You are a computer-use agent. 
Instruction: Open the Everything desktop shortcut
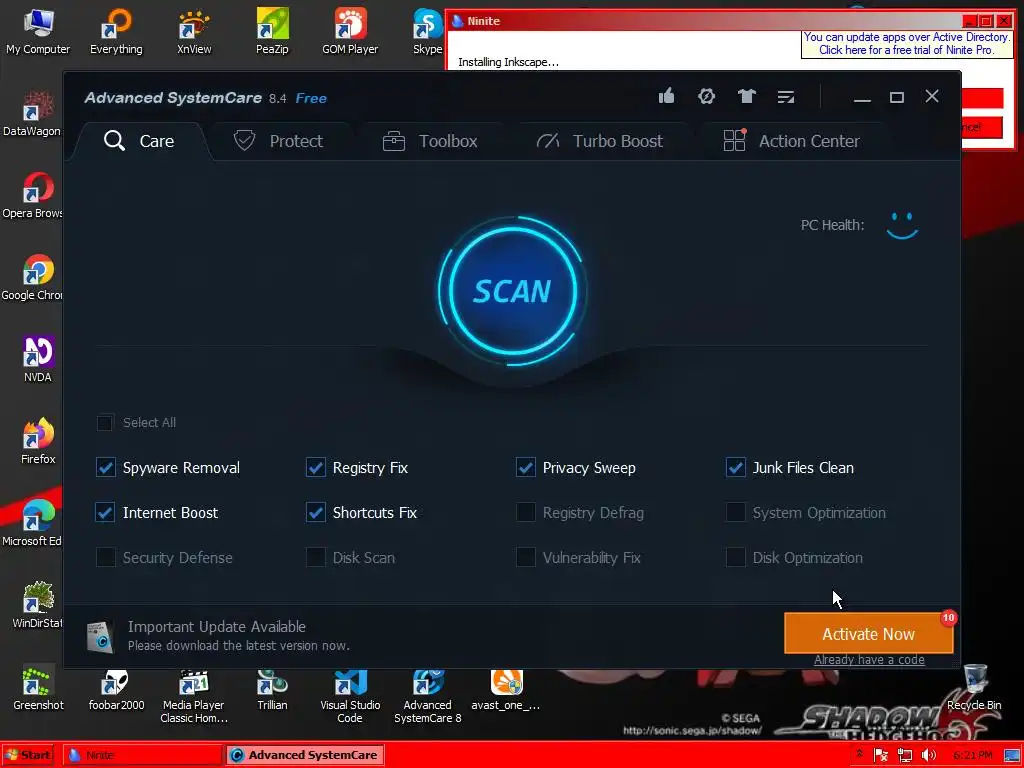point(116,32)
